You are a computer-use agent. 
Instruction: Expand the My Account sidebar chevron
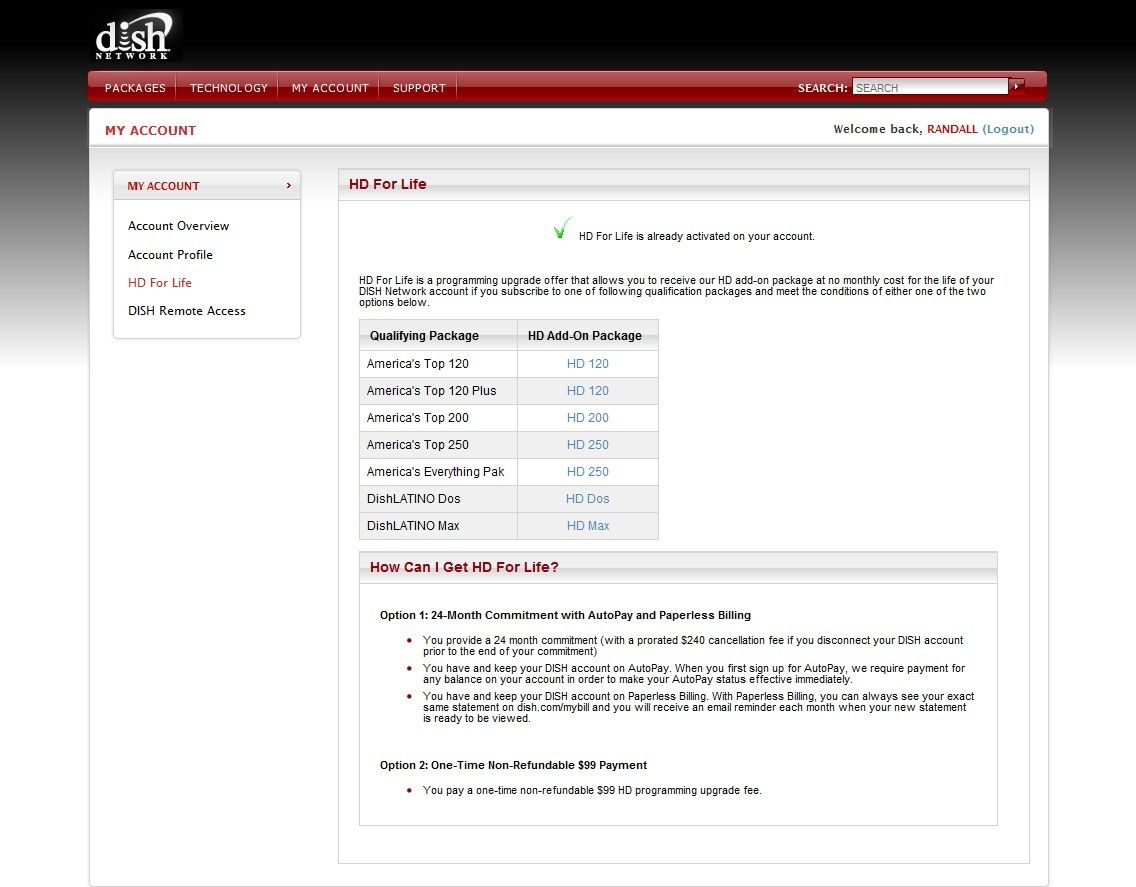[288, 186]
